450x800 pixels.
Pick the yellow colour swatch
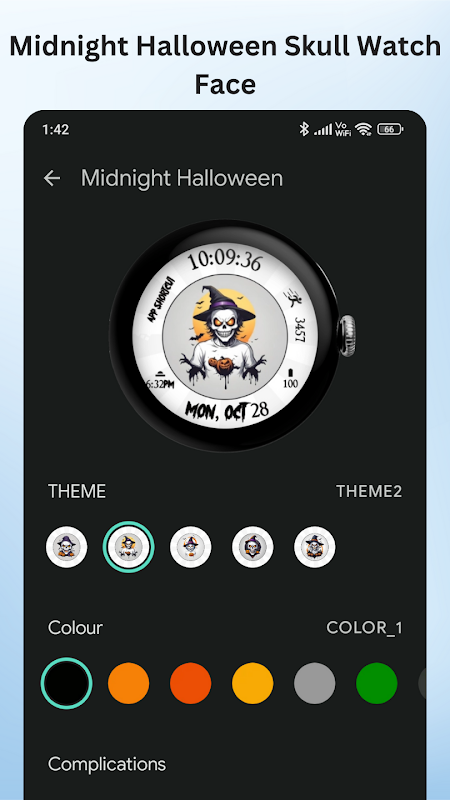253,683
